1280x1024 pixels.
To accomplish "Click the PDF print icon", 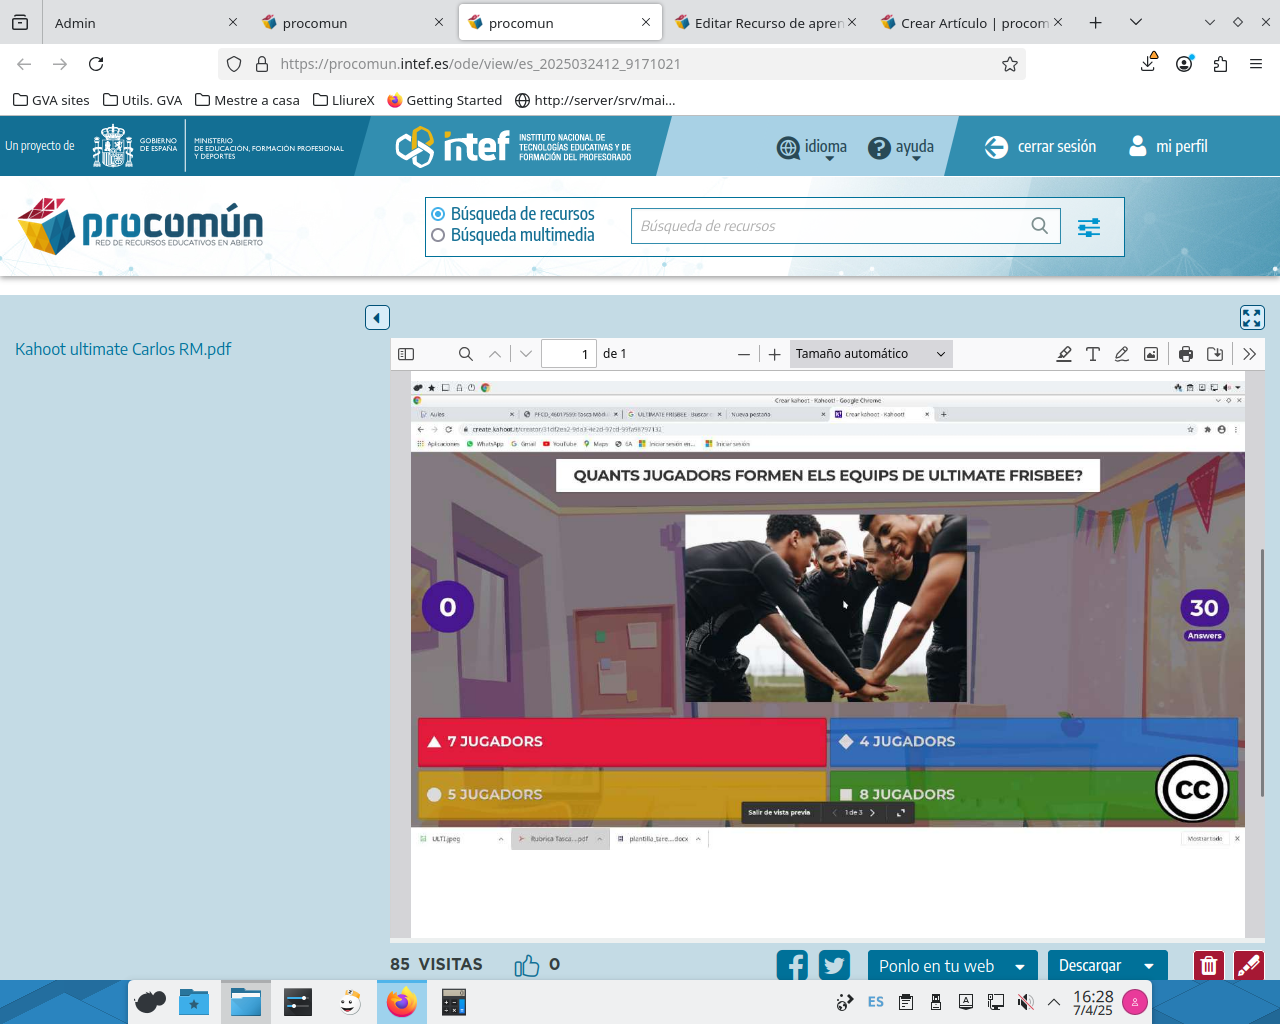I will (1186, 354).
